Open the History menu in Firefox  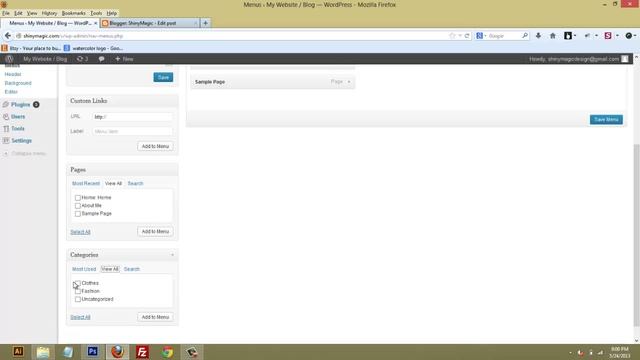pyautogui.click(x=49, y=13)
